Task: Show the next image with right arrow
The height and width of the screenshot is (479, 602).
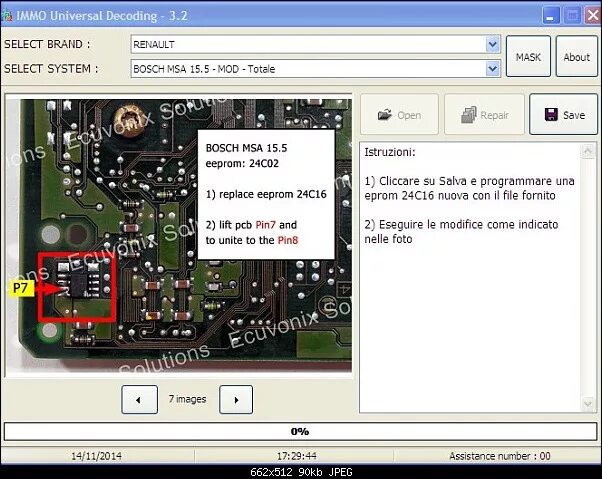Action: coord(236,400)
